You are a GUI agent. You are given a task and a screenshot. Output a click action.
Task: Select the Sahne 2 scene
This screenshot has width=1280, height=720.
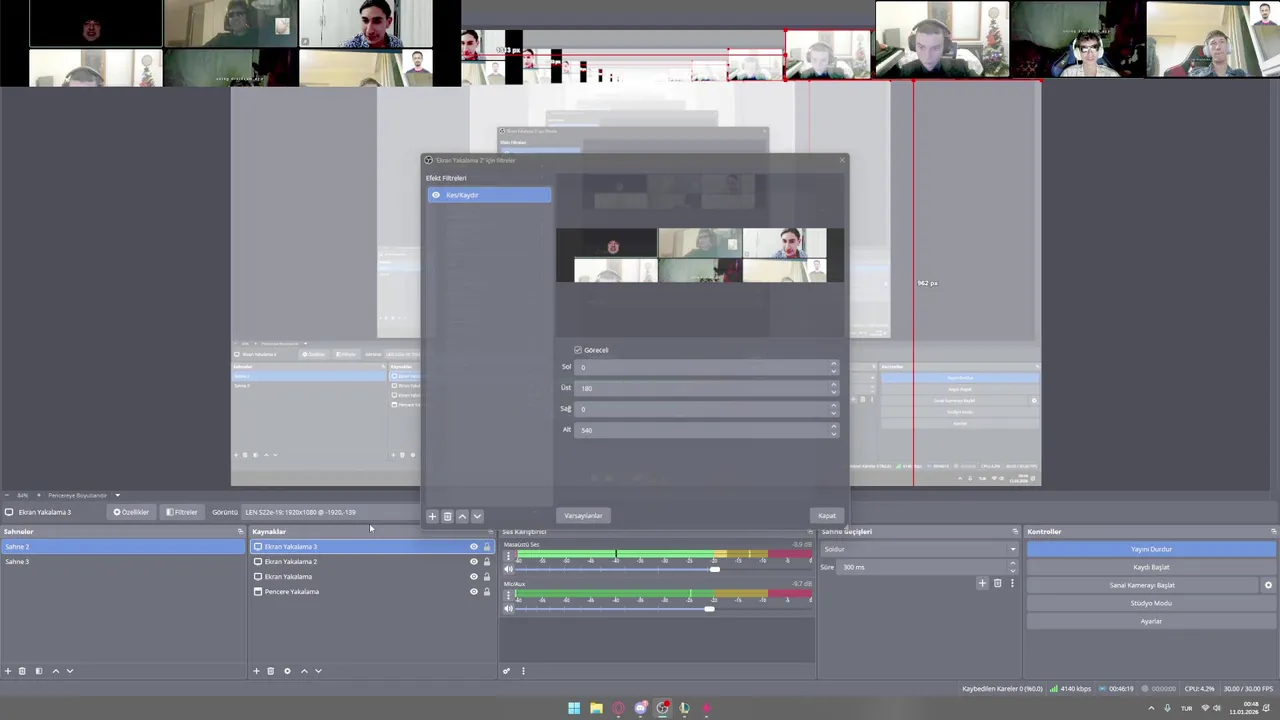pos(123,547)
